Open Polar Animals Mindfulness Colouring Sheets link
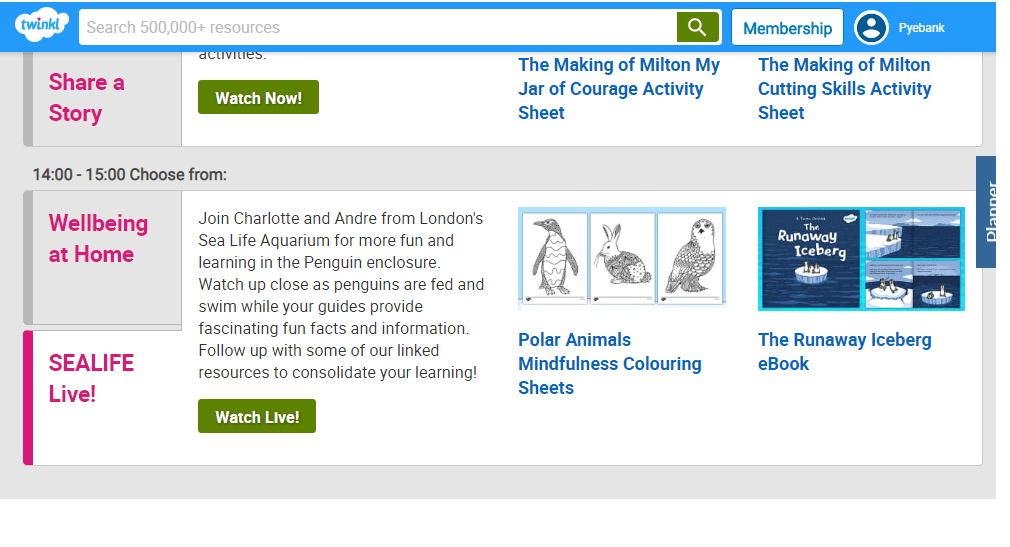 pyautogui.click(x=609, y=364)
